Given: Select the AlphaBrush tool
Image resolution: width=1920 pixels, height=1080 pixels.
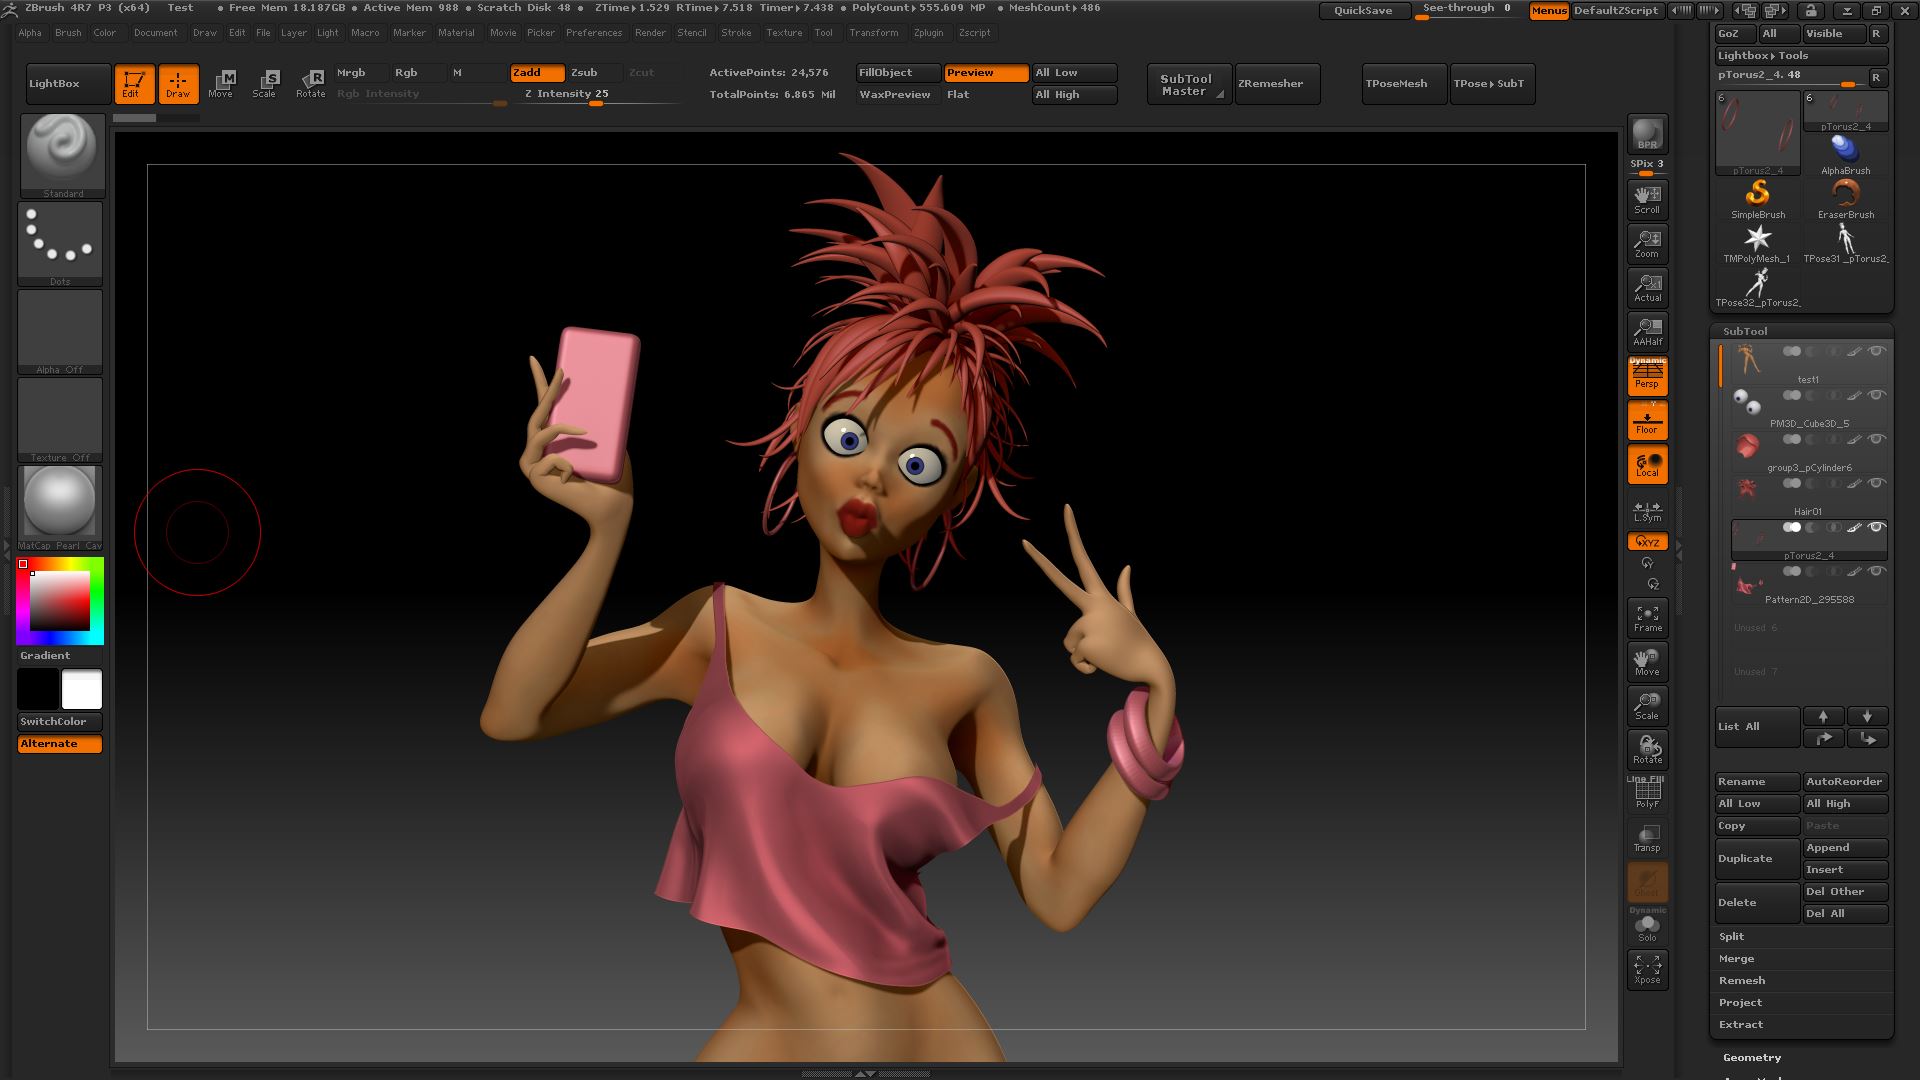Looking at the screenshot, I should [1845, 155].
